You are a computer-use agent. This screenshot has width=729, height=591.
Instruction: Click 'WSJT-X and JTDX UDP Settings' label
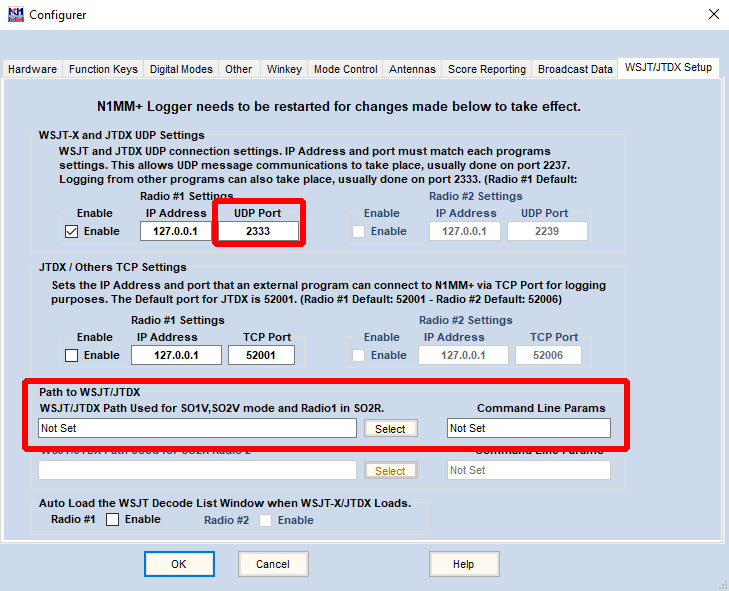coord(122,135)
